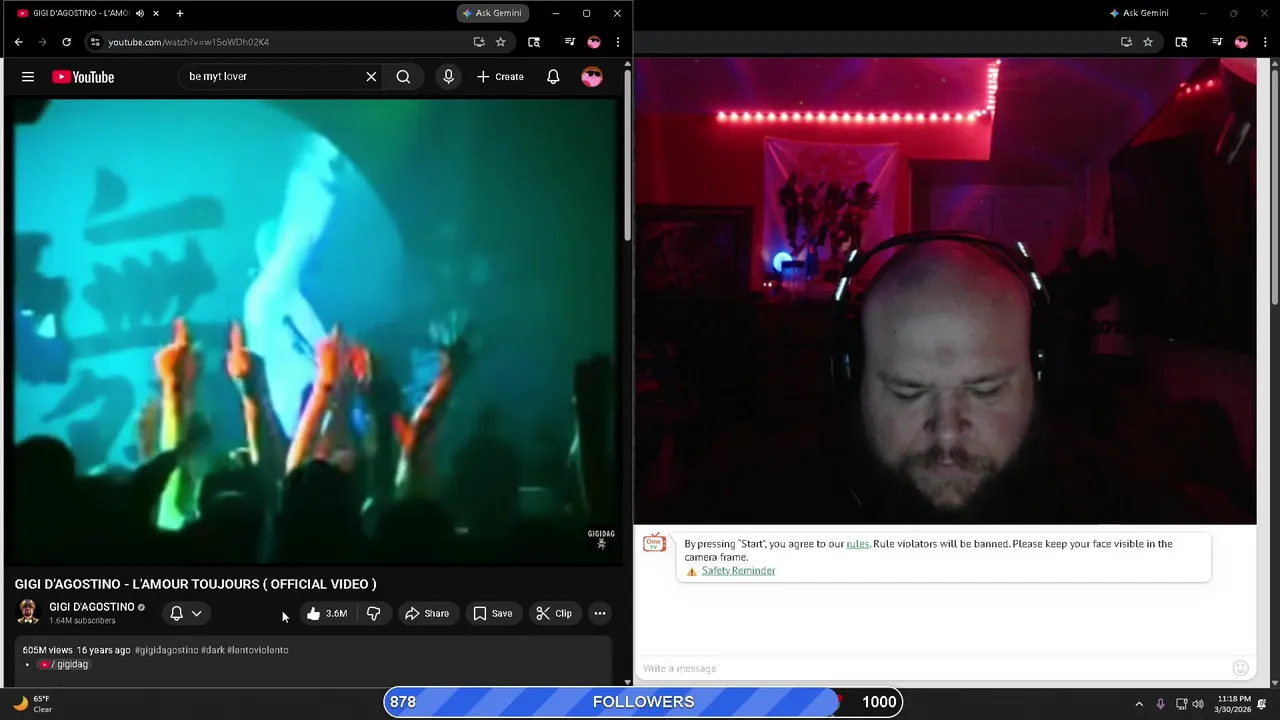Show hidden system tray icons chevron

(1138, 704)
